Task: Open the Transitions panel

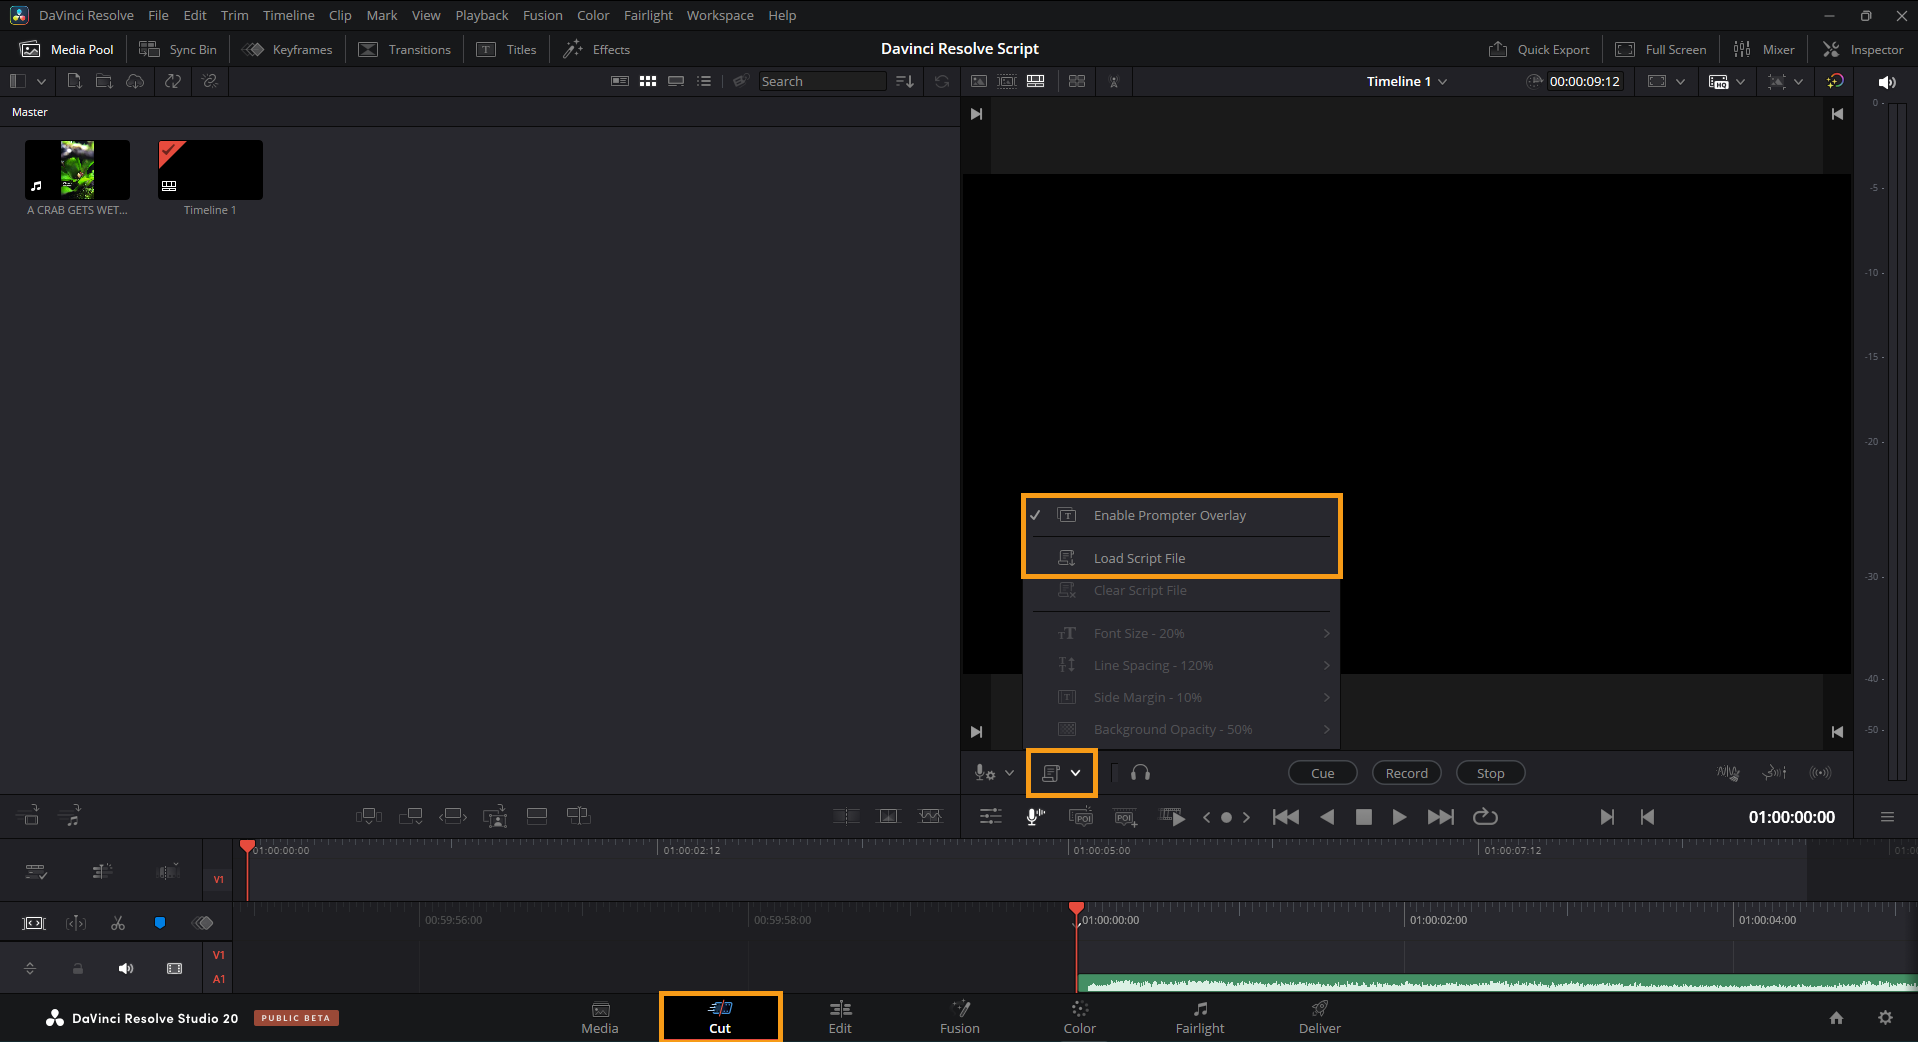Action: [405, 49]
